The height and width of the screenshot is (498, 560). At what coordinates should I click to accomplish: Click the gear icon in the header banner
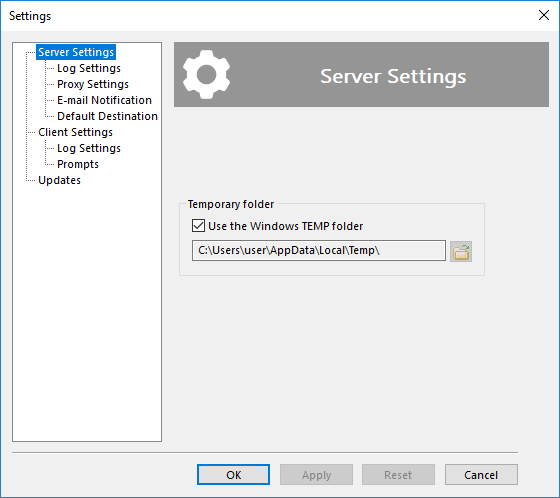[x=206, y=74]
